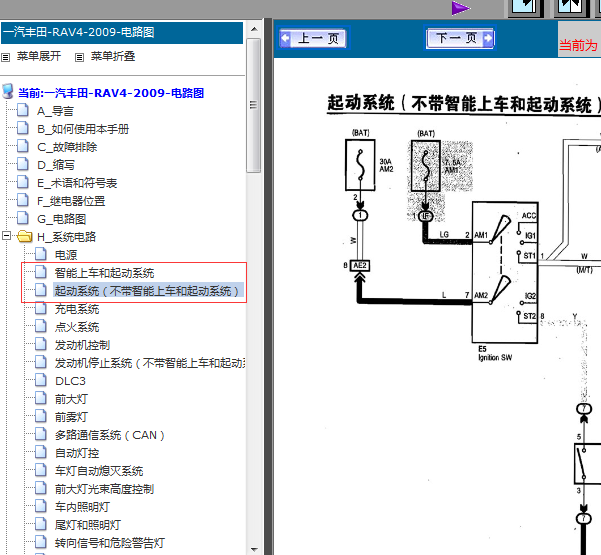Click the page icon next to E_术语和符号表

23,182
